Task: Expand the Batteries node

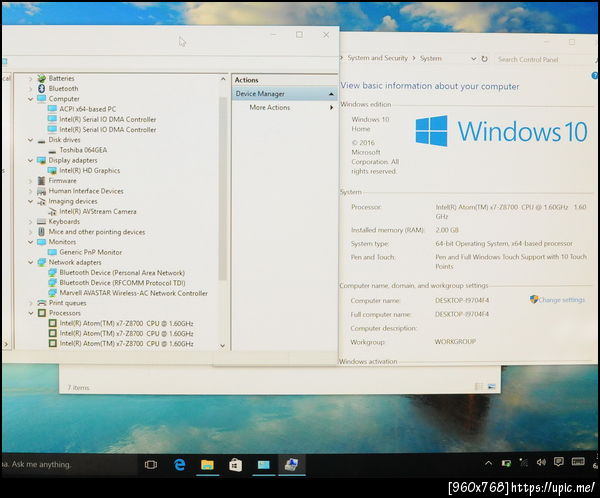Action: (30, 78)
